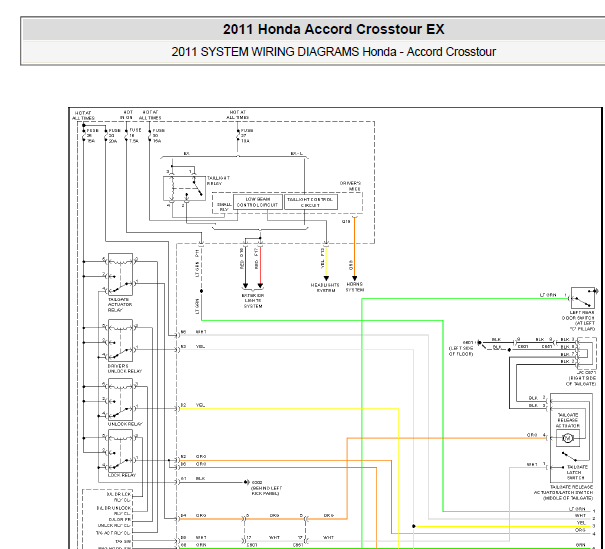
Task: Click the black arrowhead above HORNS SYSTEM
Action: [x=355, y=278]
